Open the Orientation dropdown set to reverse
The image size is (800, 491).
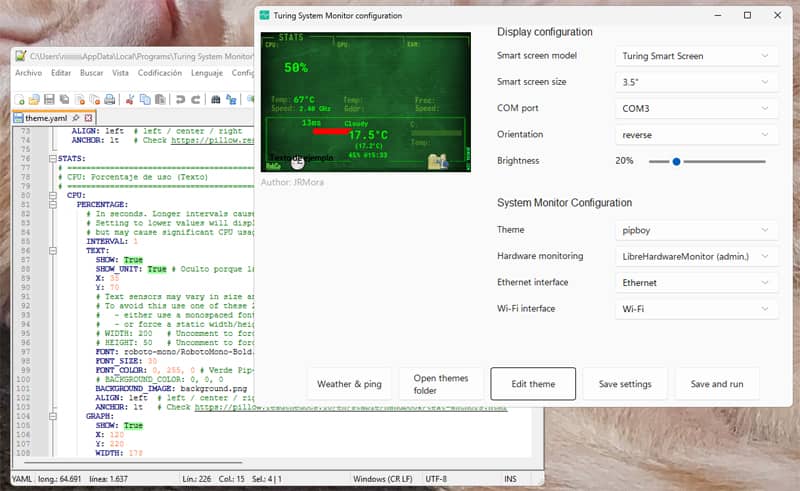pyautogui.click(x=696, y=135)
